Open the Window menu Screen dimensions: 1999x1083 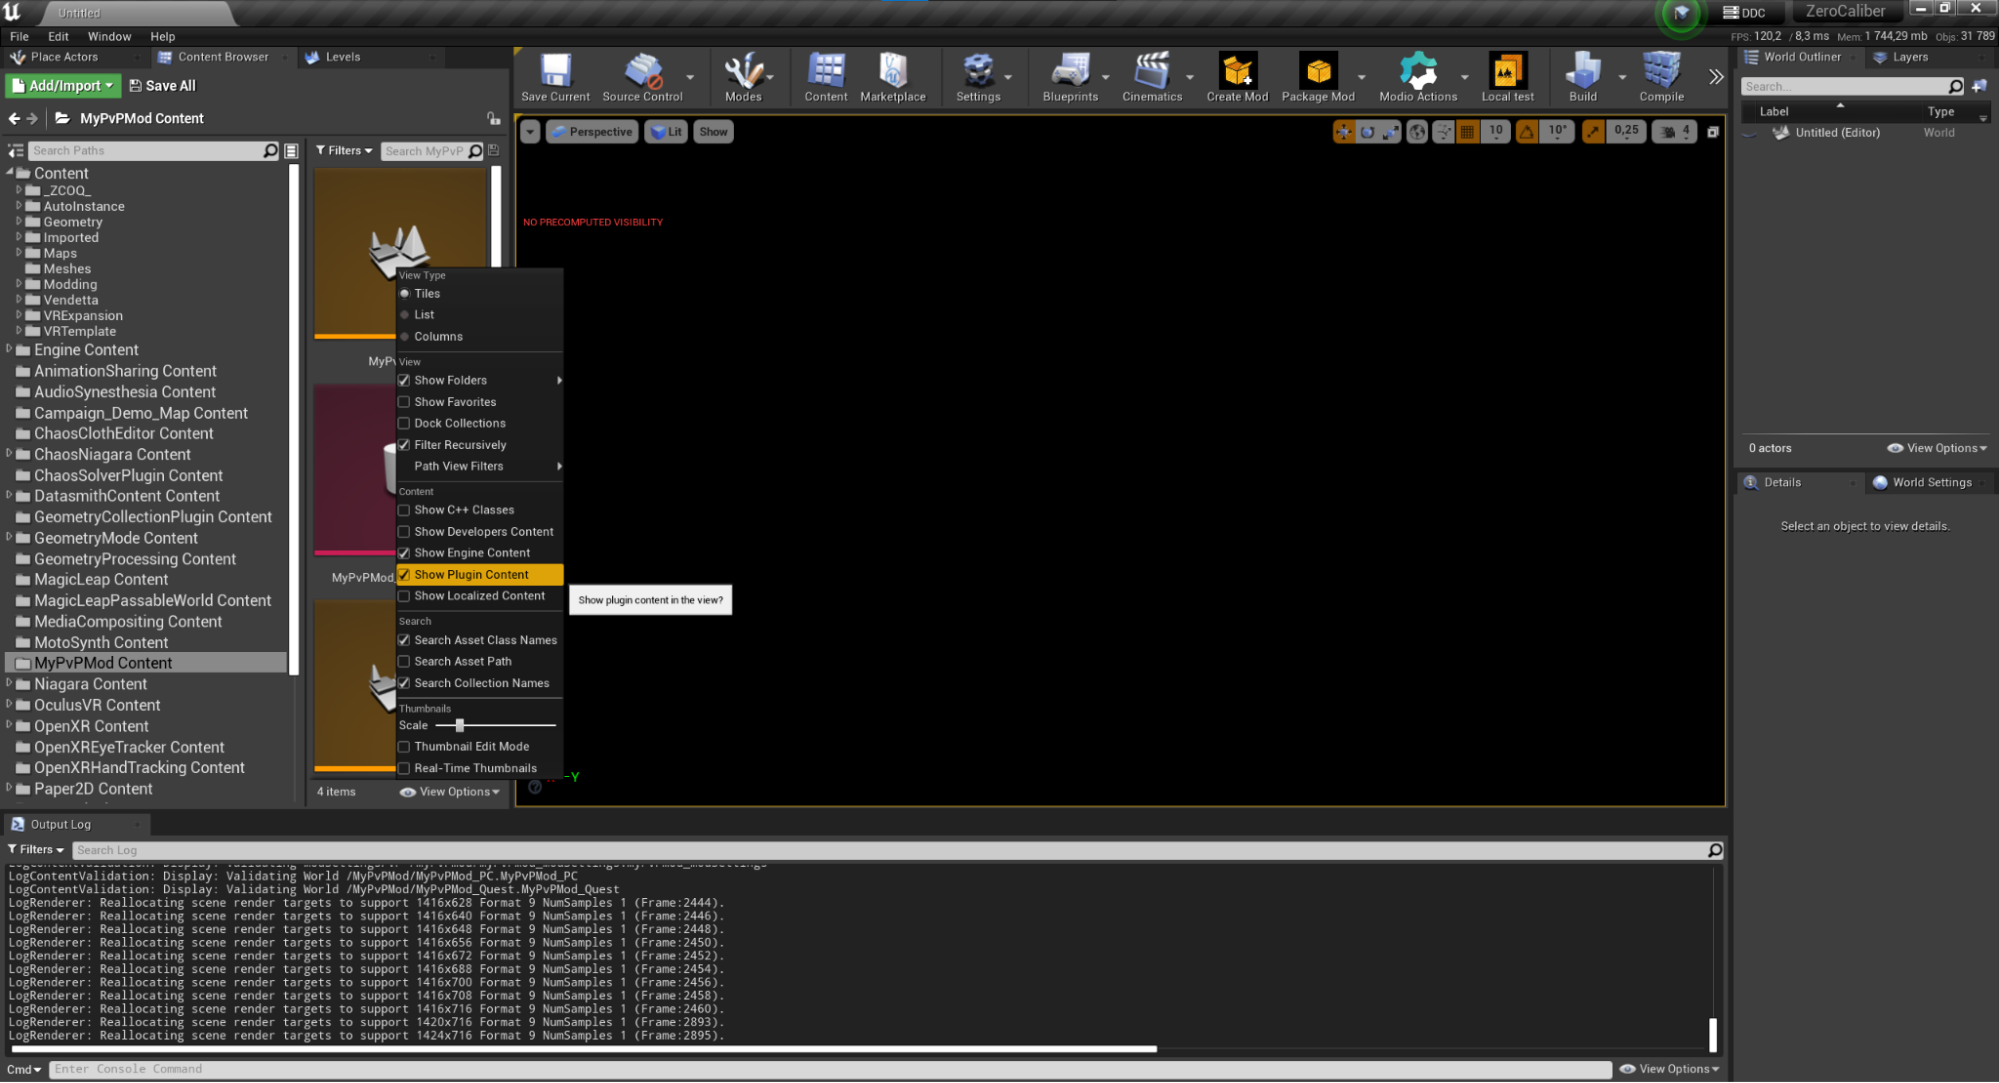click(109, 36)
